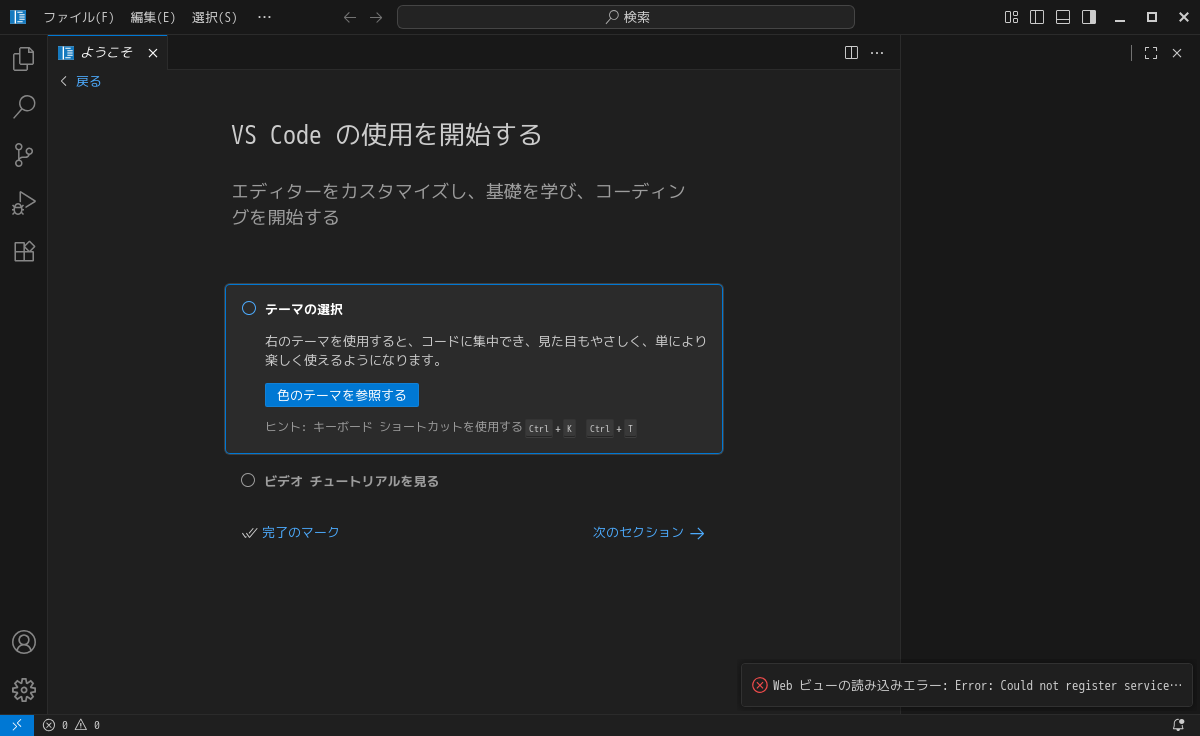
Task: Open the Extensions view
Action: coord(24,251)
